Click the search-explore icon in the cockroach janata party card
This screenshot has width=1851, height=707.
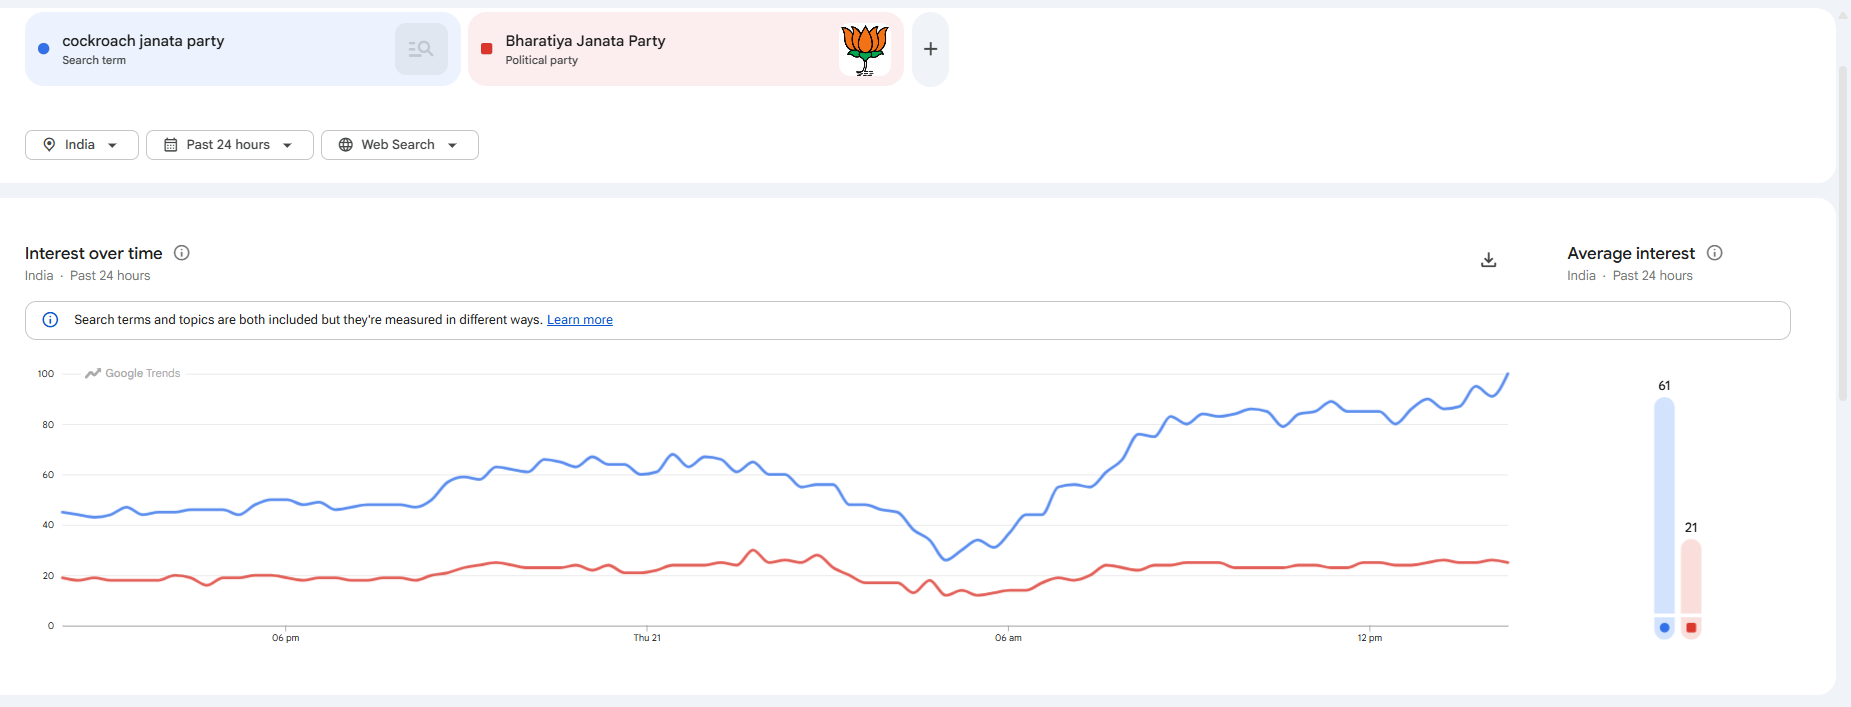coord(421,49)
